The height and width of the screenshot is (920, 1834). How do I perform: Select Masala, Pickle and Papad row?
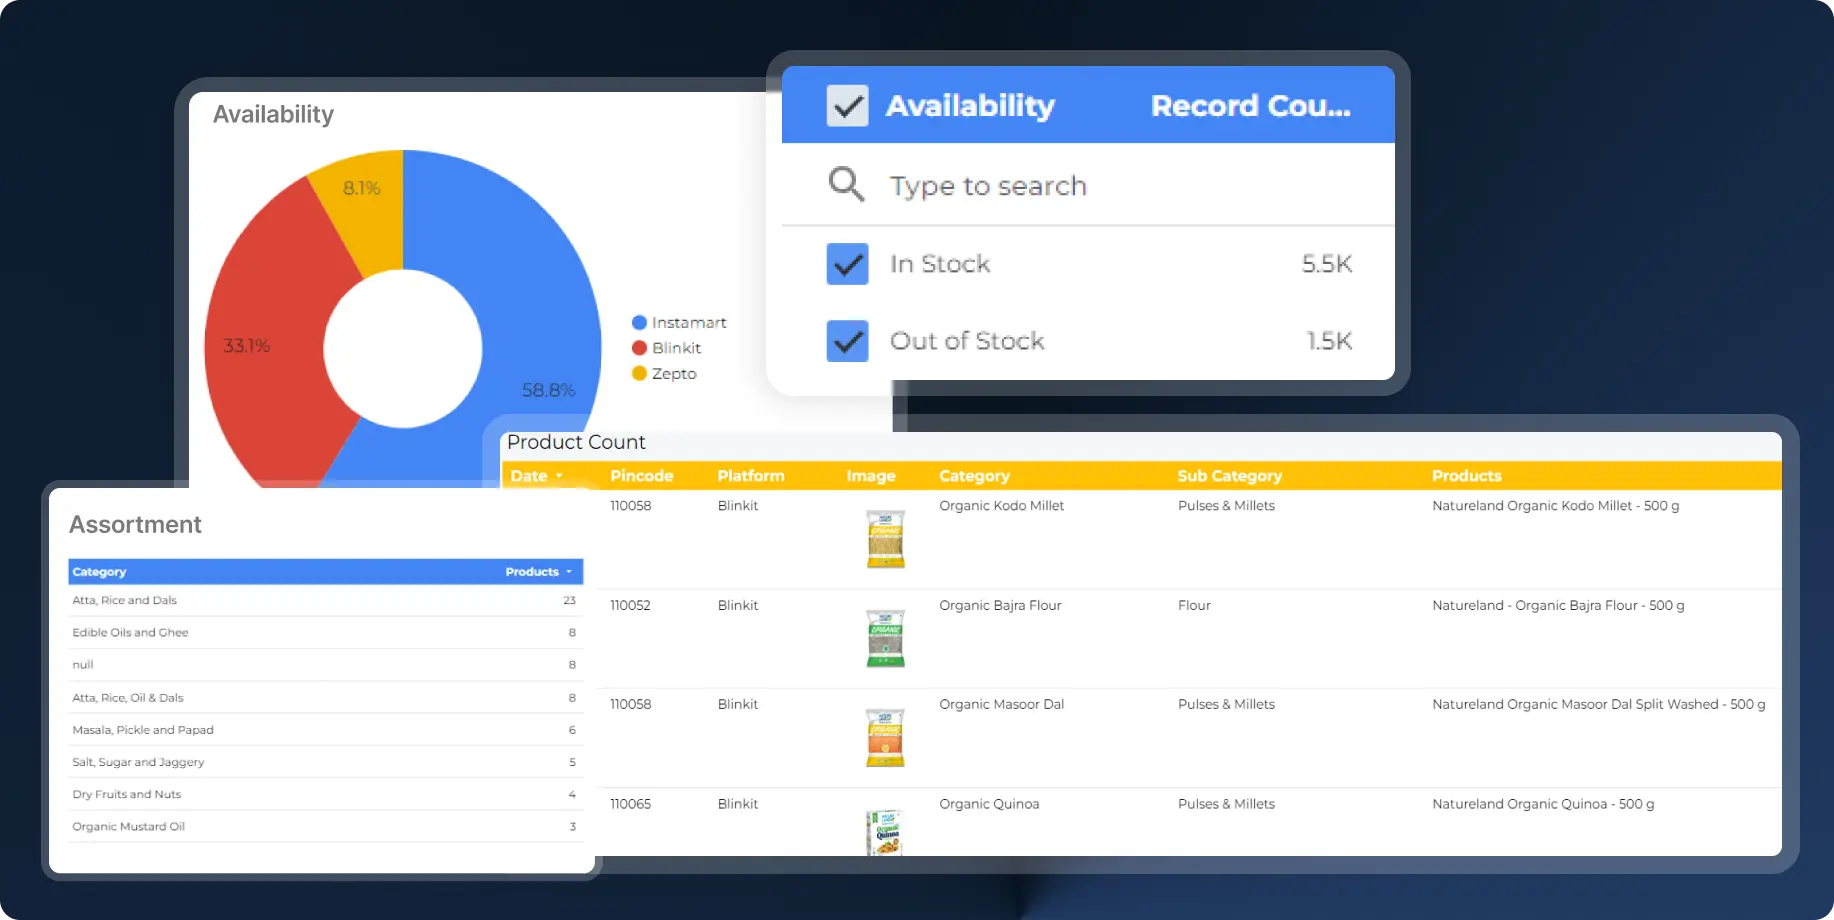click(x=325, y=730)
